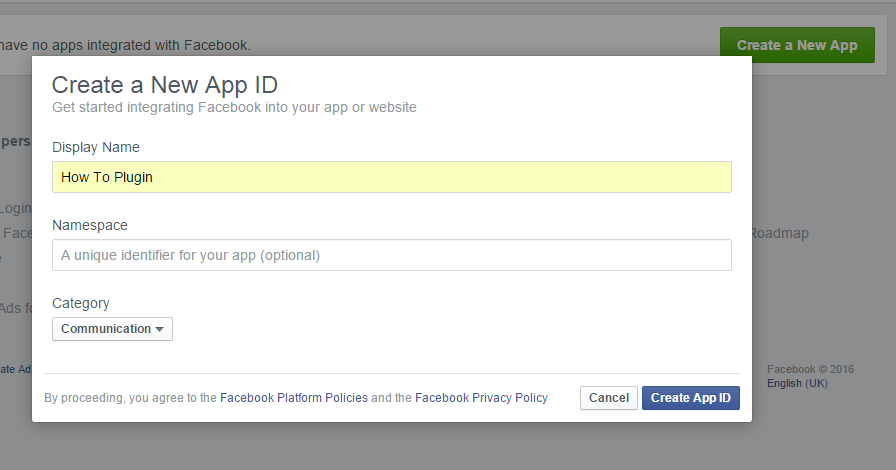Click the 'Facebook © 2016' footer text
This screenshot has width=896, height=470.
click(810, 369)
